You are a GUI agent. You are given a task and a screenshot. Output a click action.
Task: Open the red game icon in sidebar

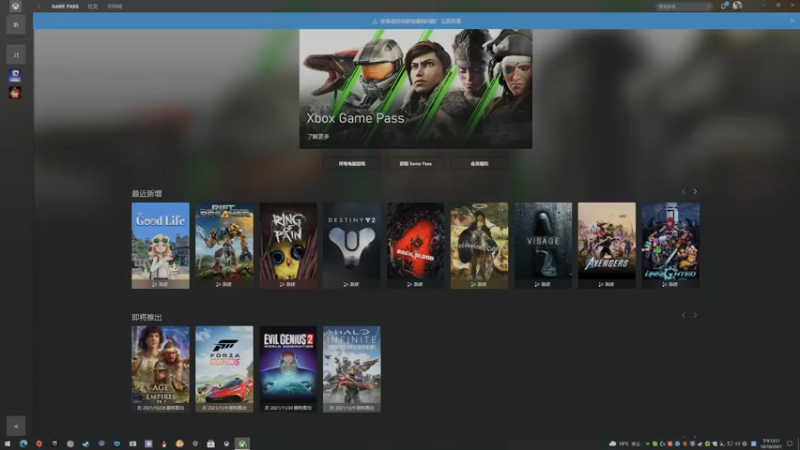(x=15, y=92)
